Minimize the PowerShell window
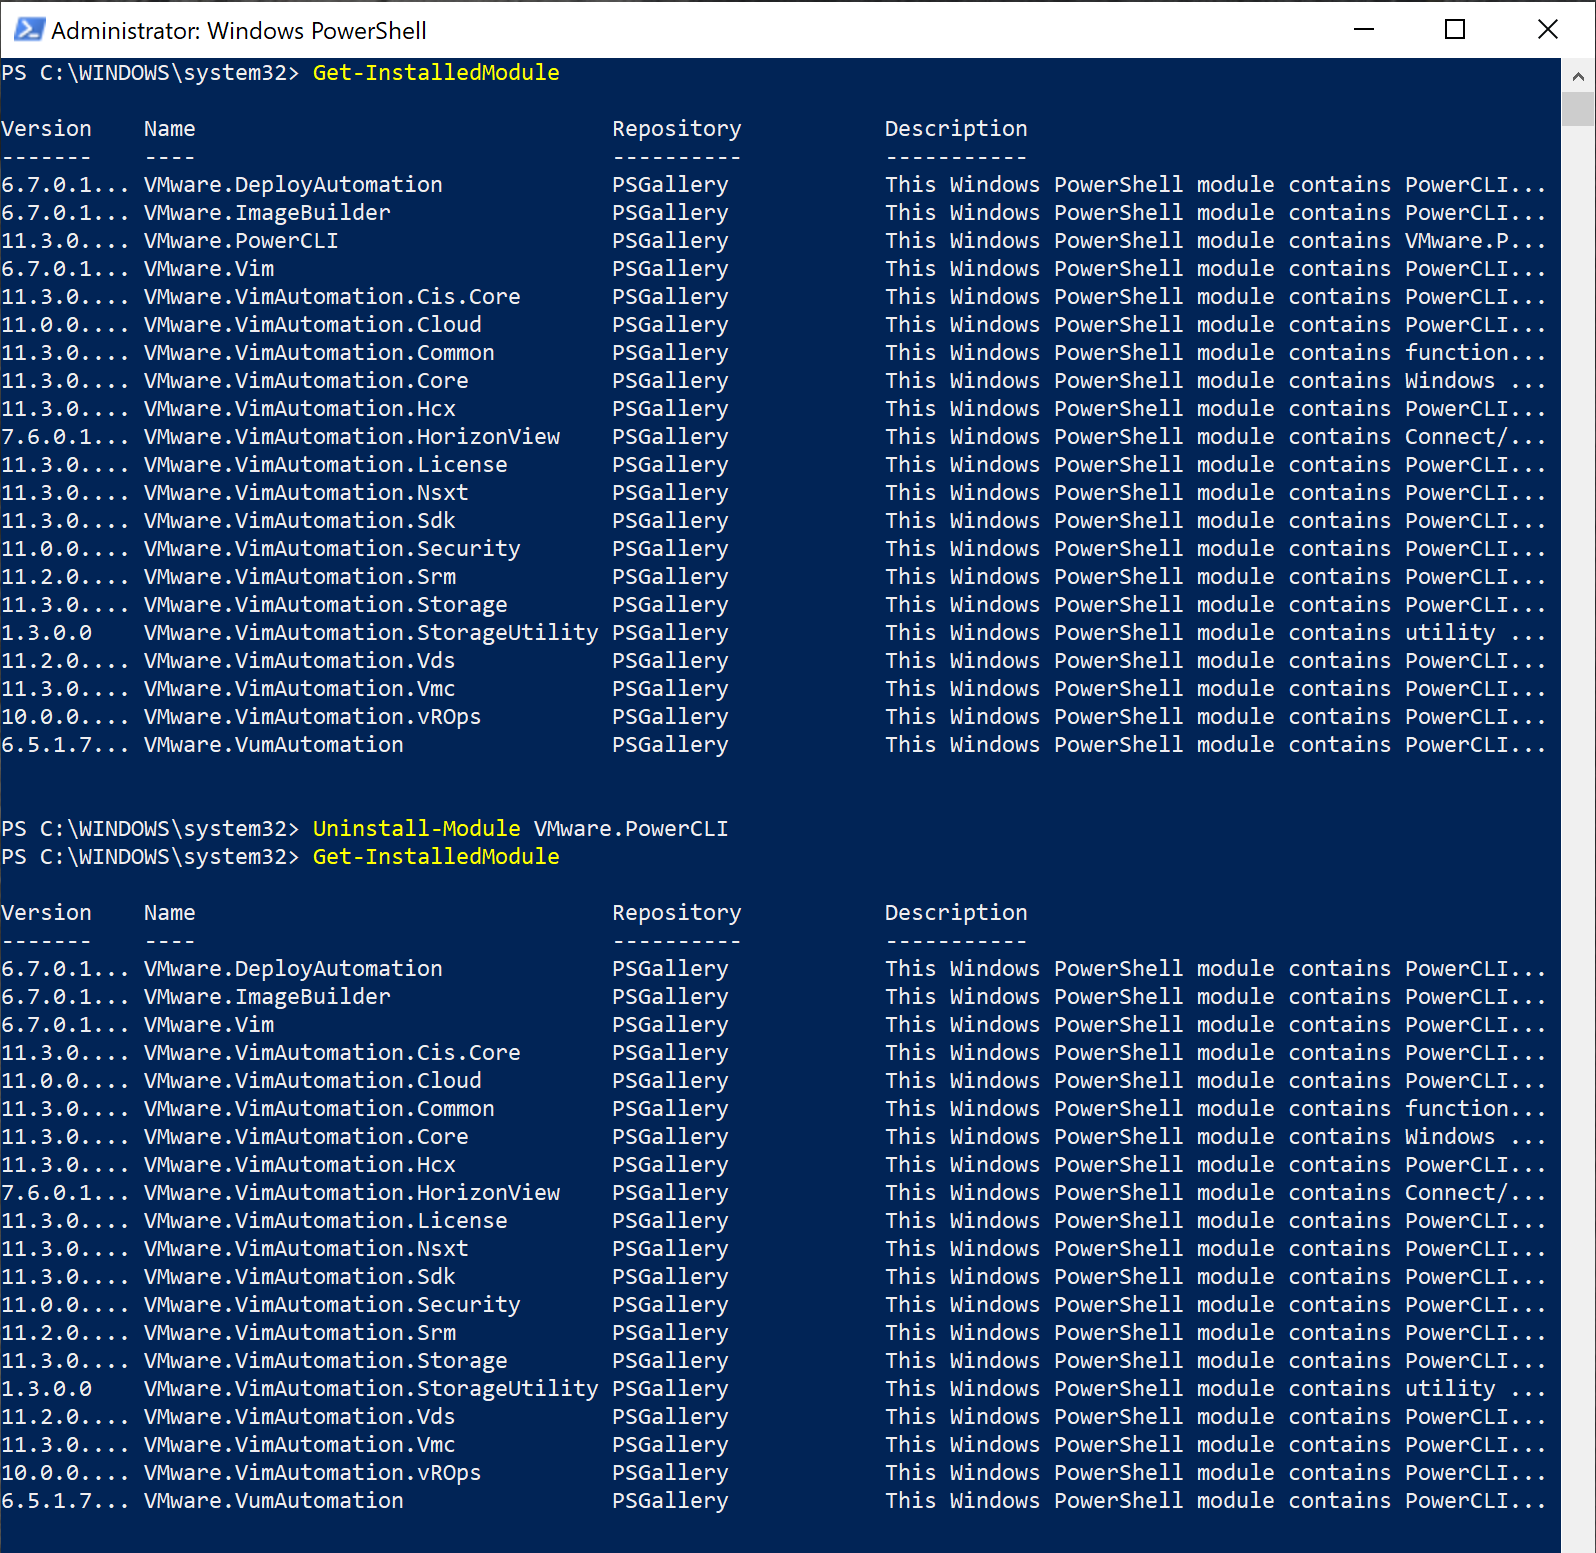Viewport: 1596px width, 1553px height. coord(1363,29)
